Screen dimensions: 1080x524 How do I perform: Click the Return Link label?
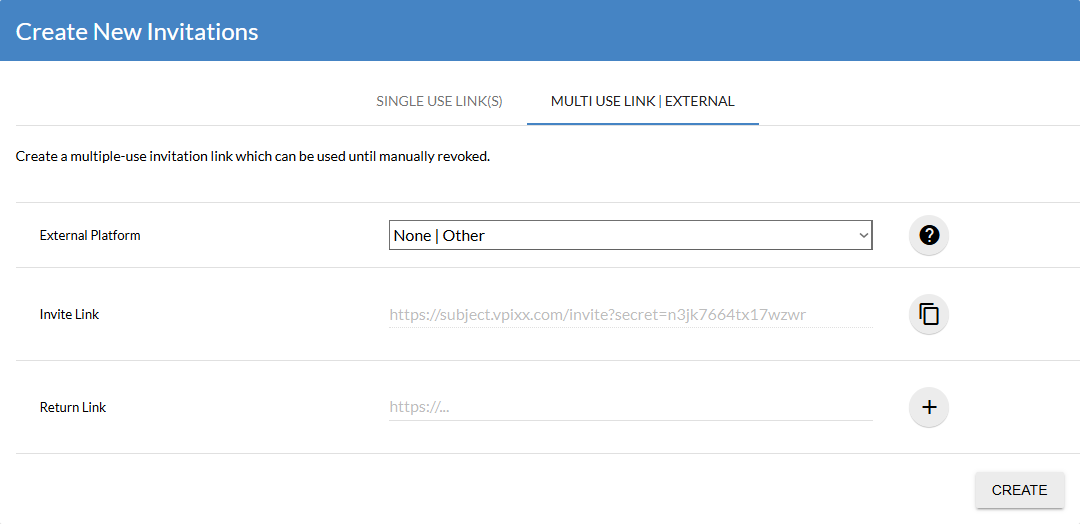point(73,408)
